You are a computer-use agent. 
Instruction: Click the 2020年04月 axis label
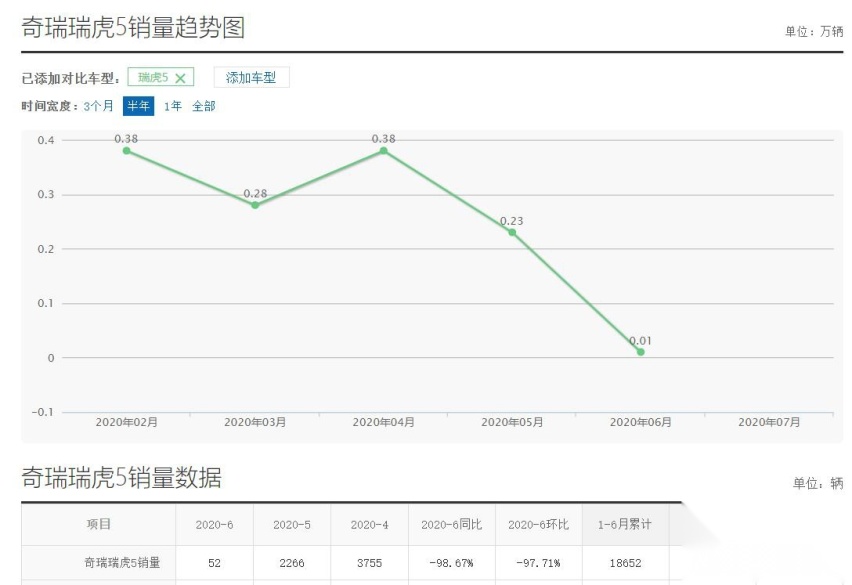pos(384,422)
